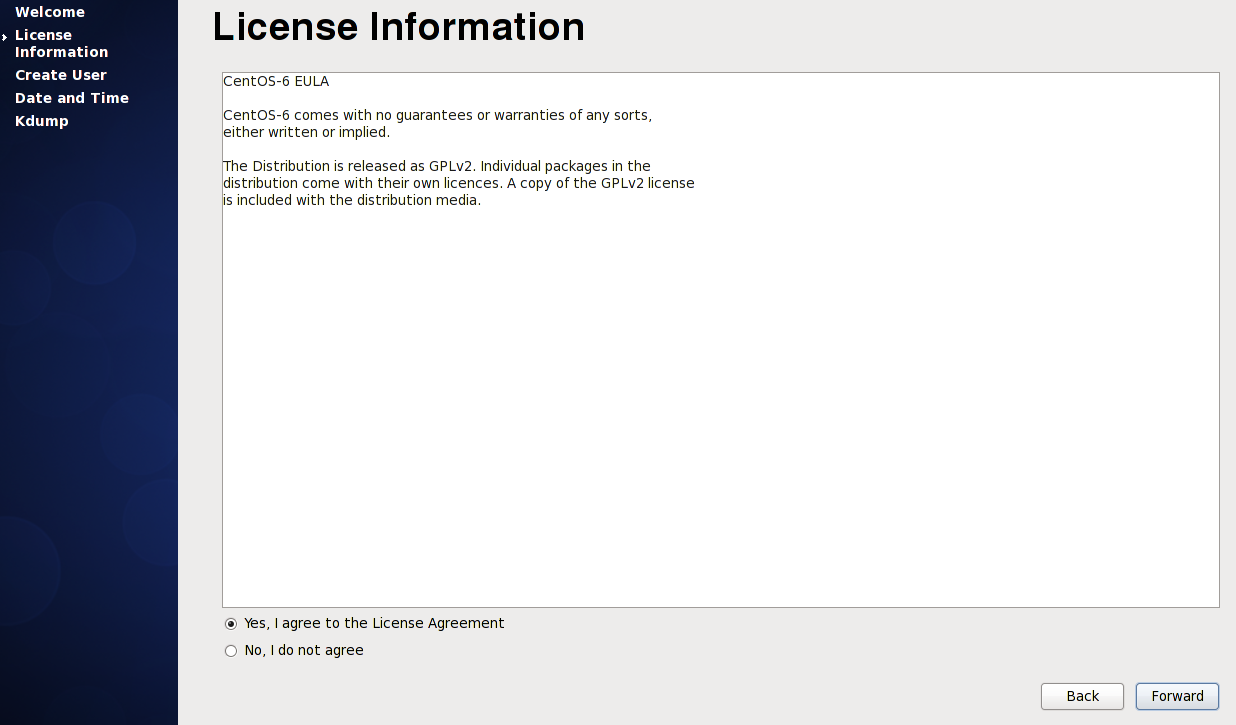The height and width of the screenshot is (725, 1236).
Task: Click the current-step arrow beside License Information
Action: click(x=5, y=36)
